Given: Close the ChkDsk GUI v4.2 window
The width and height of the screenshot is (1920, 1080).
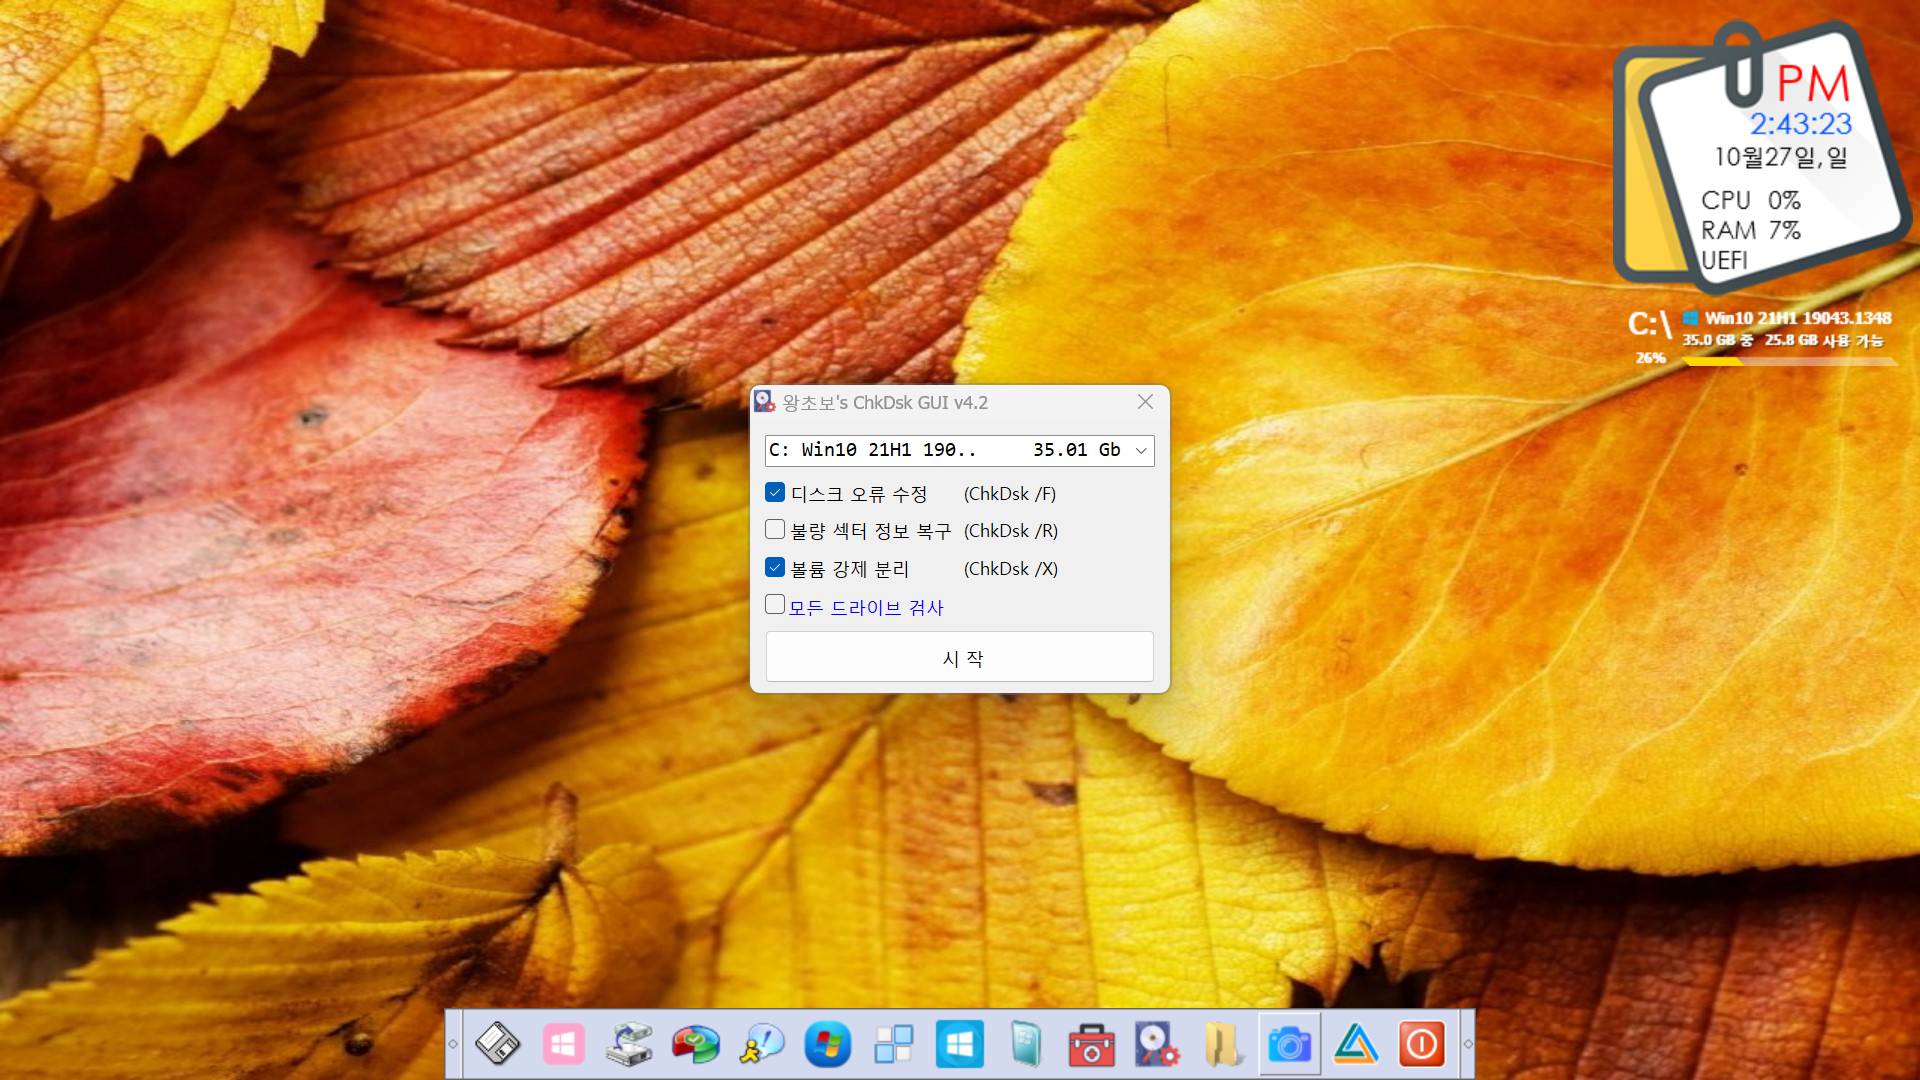Looking at the screenshot, I should (x=1145, y=402).
